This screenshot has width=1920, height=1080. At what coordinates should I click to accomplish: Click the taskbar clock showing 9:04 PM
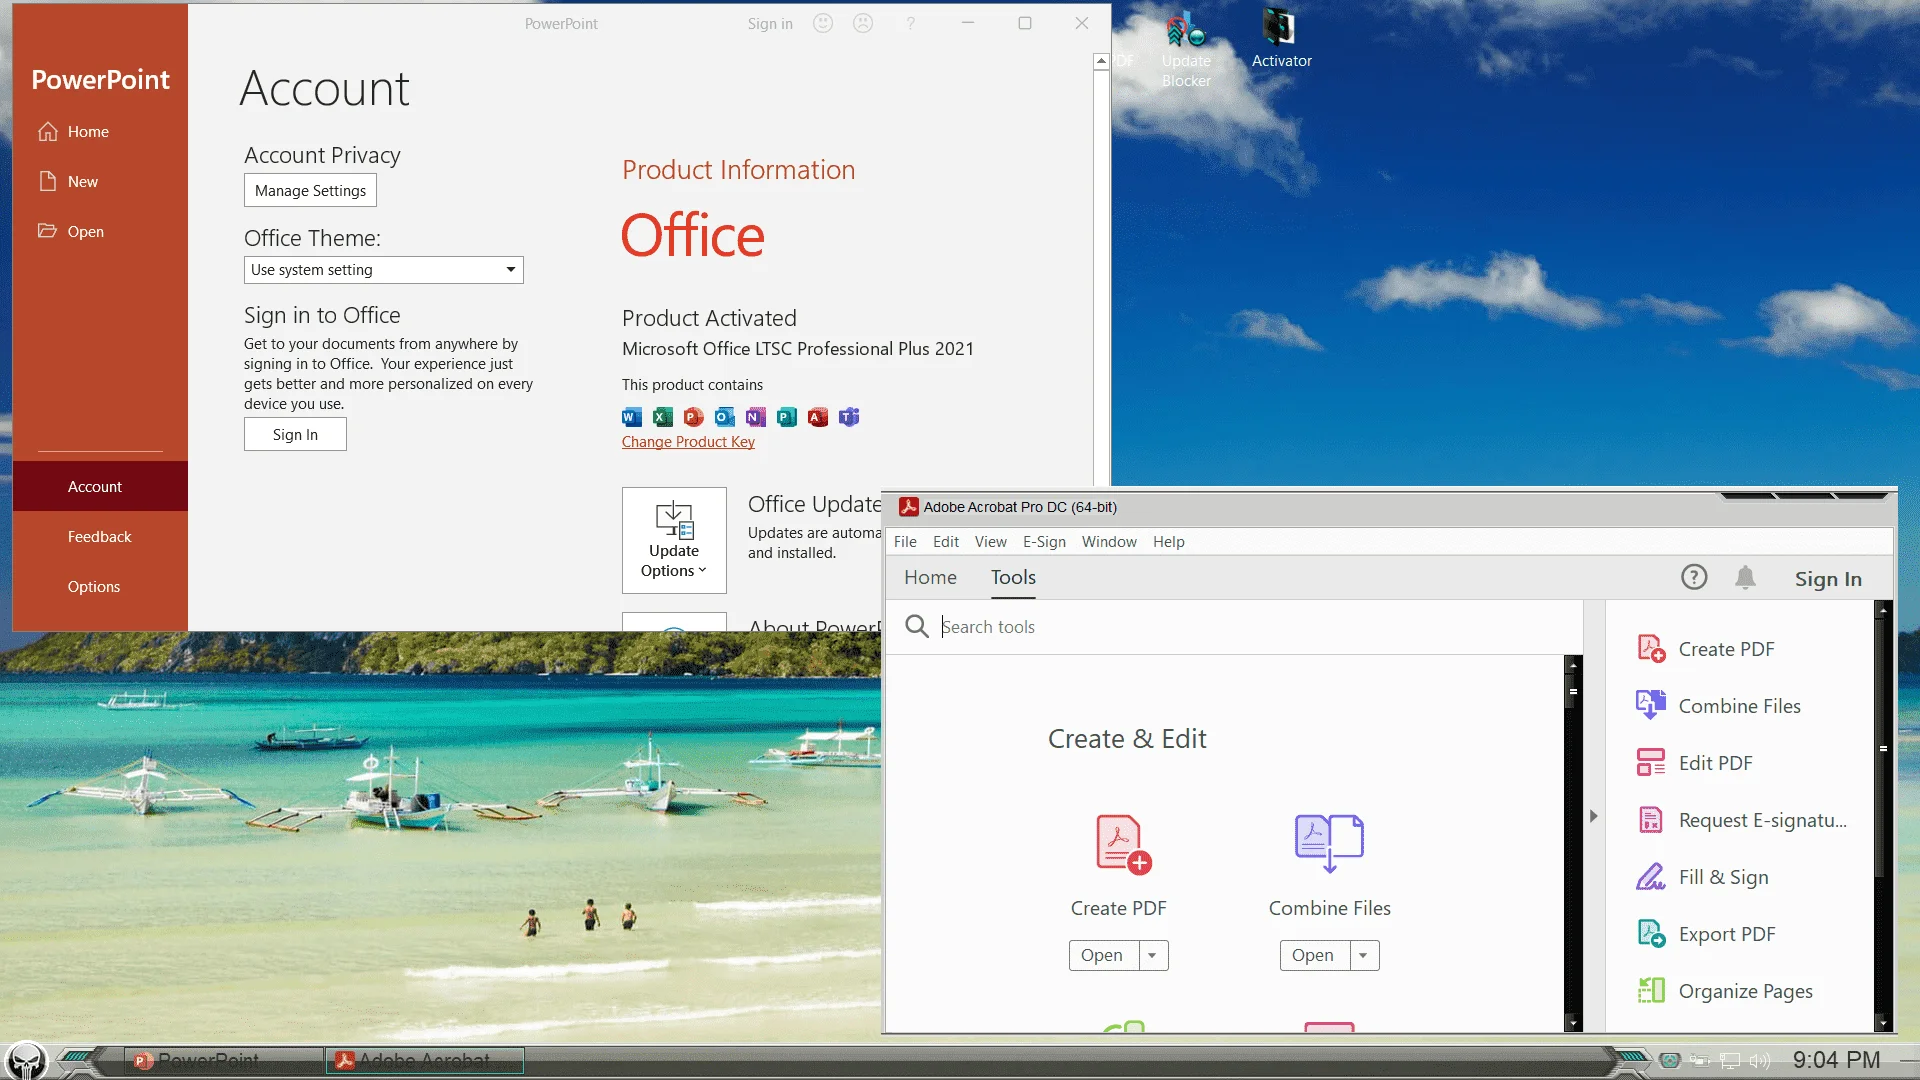(x=1836, y=1060)
